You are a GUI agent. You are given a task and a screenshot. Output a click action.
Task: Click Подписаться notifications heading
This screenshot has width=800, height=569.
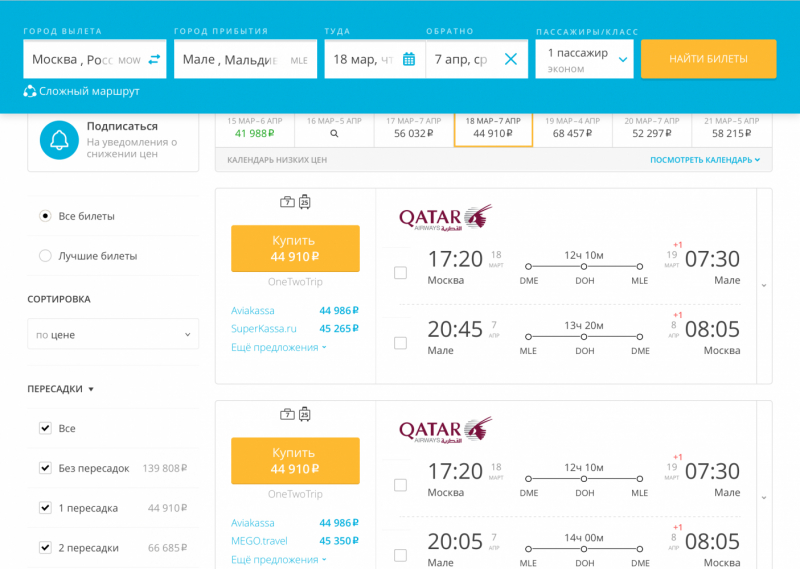click(122, 126)
